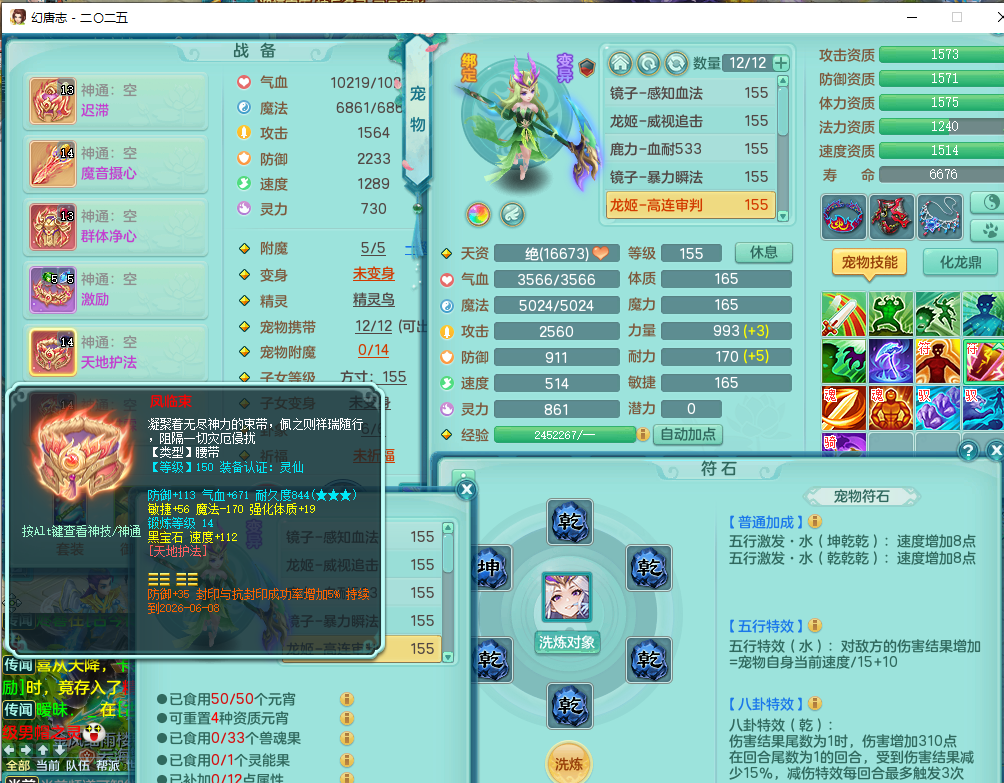
Task: Select pet 镜子-暴力瞬法 in list
Action: pyautogui.click(x=690, y=177)
